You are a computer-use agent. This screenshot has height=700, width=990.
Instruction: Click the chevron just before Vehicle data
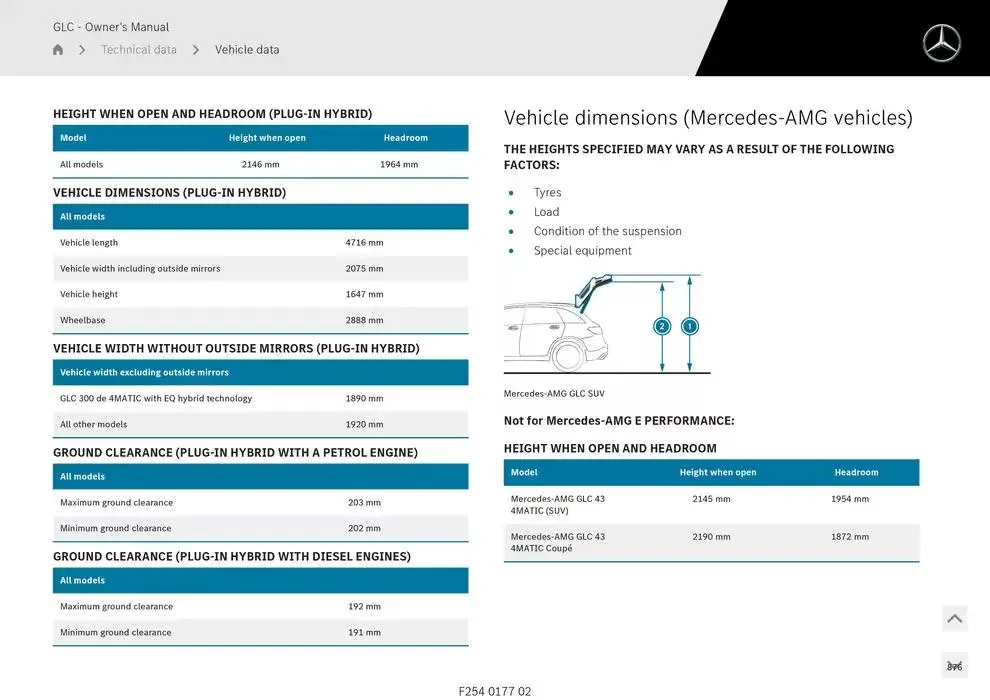196,50
